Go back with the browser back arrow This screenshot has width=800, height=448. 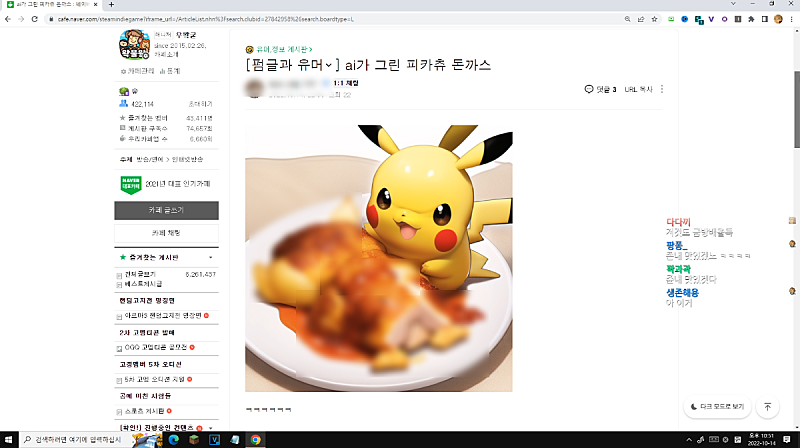tap(8, 19)
